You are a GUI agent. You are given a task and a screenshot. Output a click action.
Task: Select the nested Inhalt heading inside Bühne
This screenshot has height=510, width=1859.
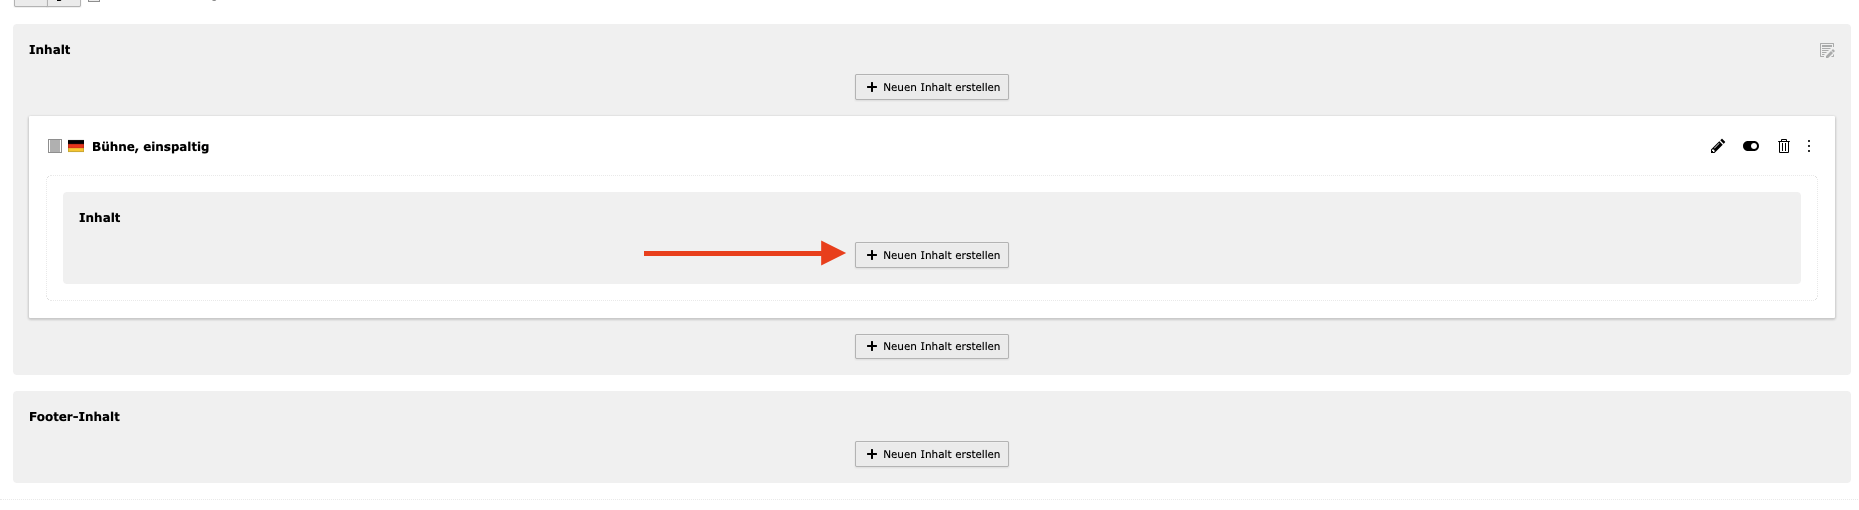100,218
